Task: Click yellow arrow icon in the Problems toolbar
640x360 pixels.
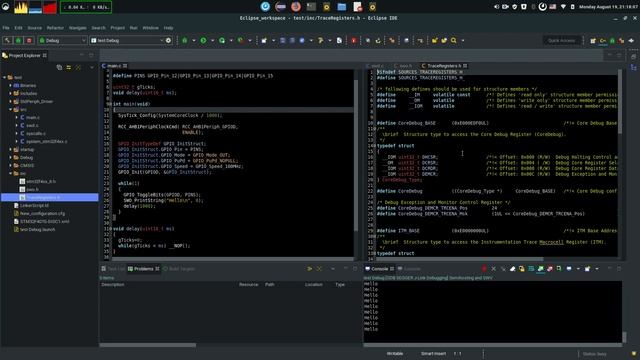Action: (310, 269)
